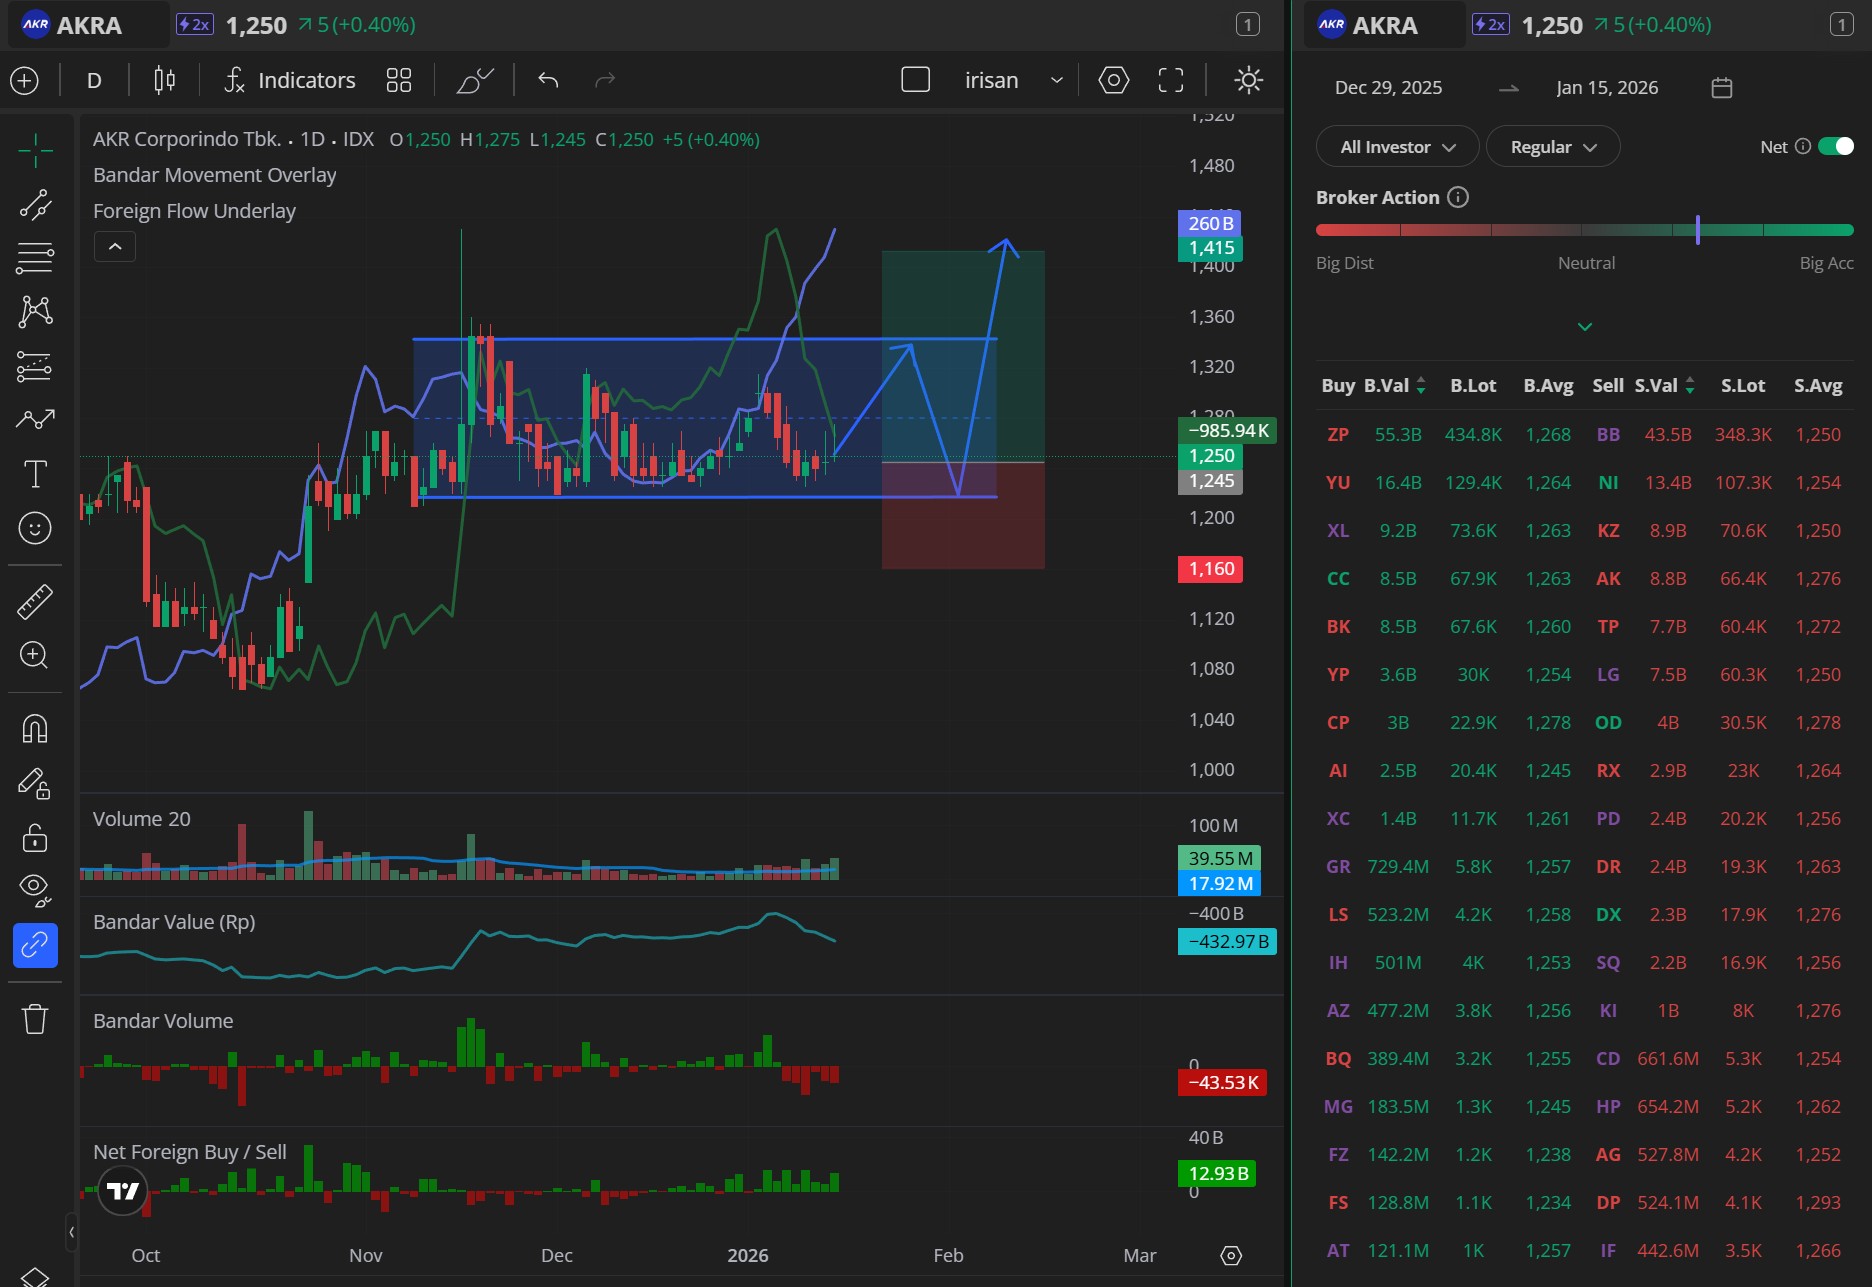Expand the Regular market dropdown
The width and height of the screenshot is (1872, 1287).
1552,147
